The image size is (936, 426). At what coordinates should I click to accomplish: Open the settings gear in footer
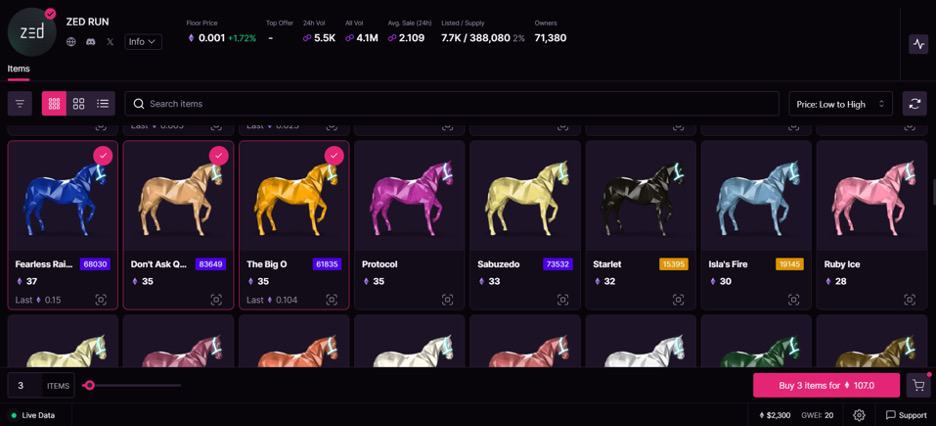click(x=859, y=415)
